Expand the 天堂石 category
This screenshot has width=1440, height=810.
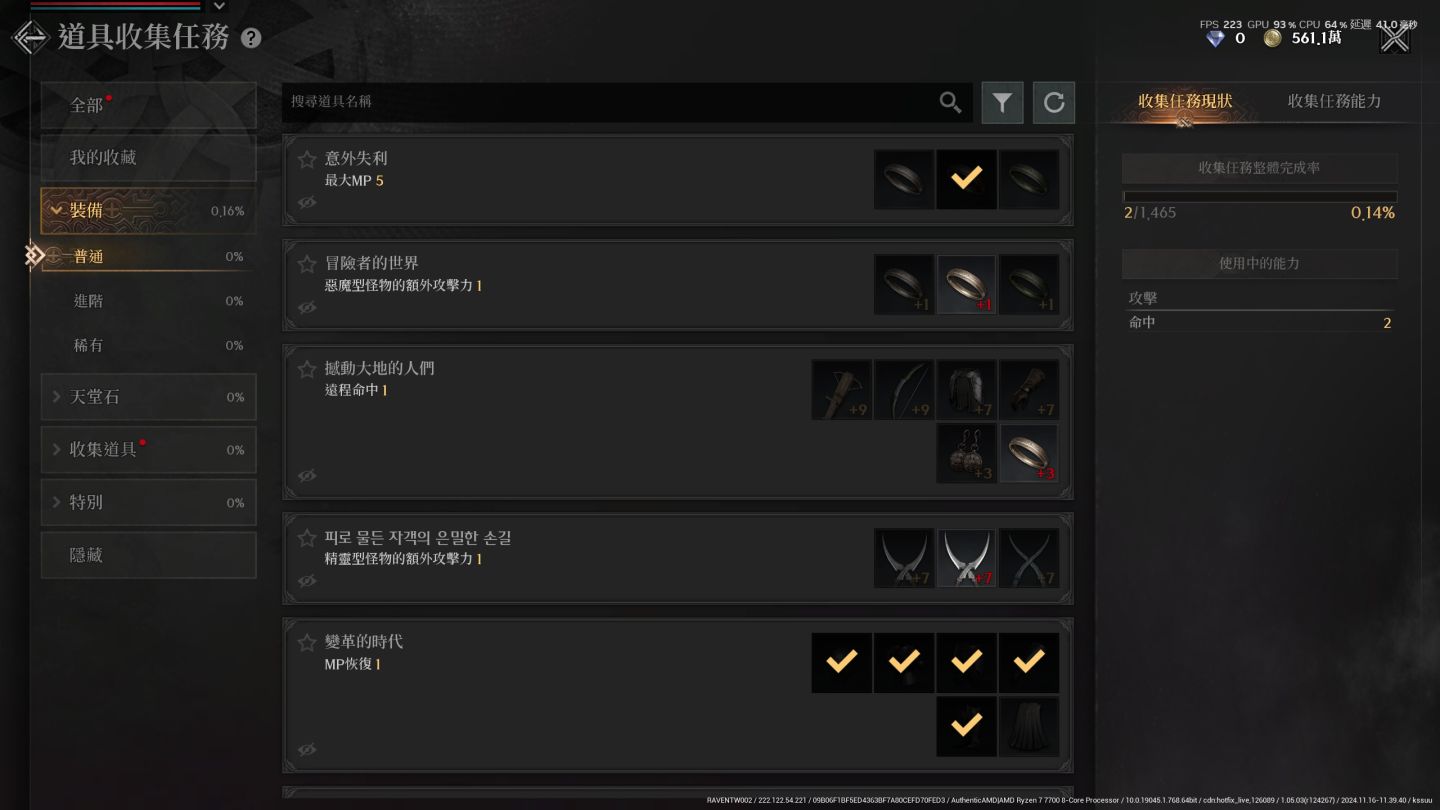pyautogui.click(x=148, y=397)
